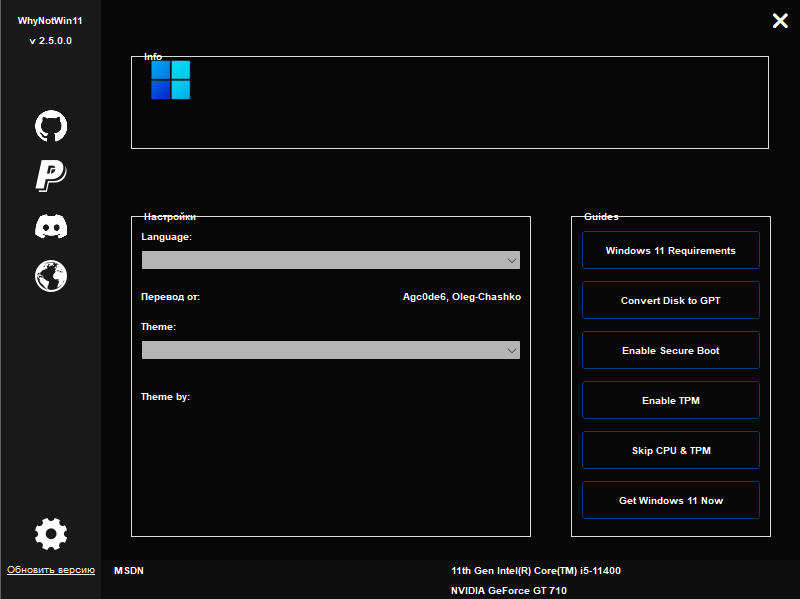Open the globe website icon

tap(51, 276)
